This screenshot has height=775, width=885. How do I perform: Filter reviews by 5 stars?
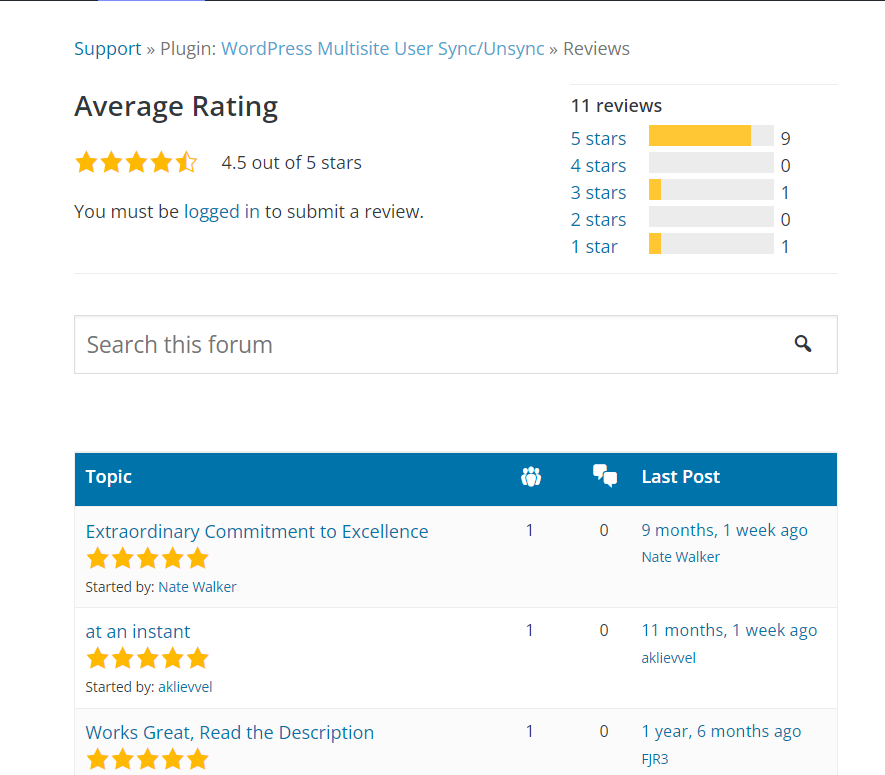598,138
